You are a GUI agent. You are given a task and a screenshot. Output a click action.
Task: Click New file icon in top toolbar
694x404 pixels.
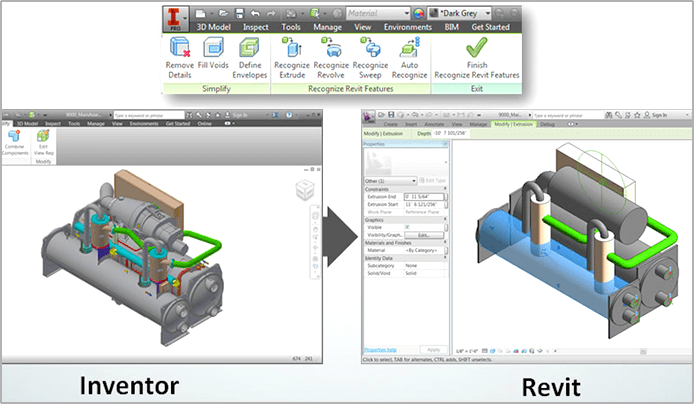[200, 13]
